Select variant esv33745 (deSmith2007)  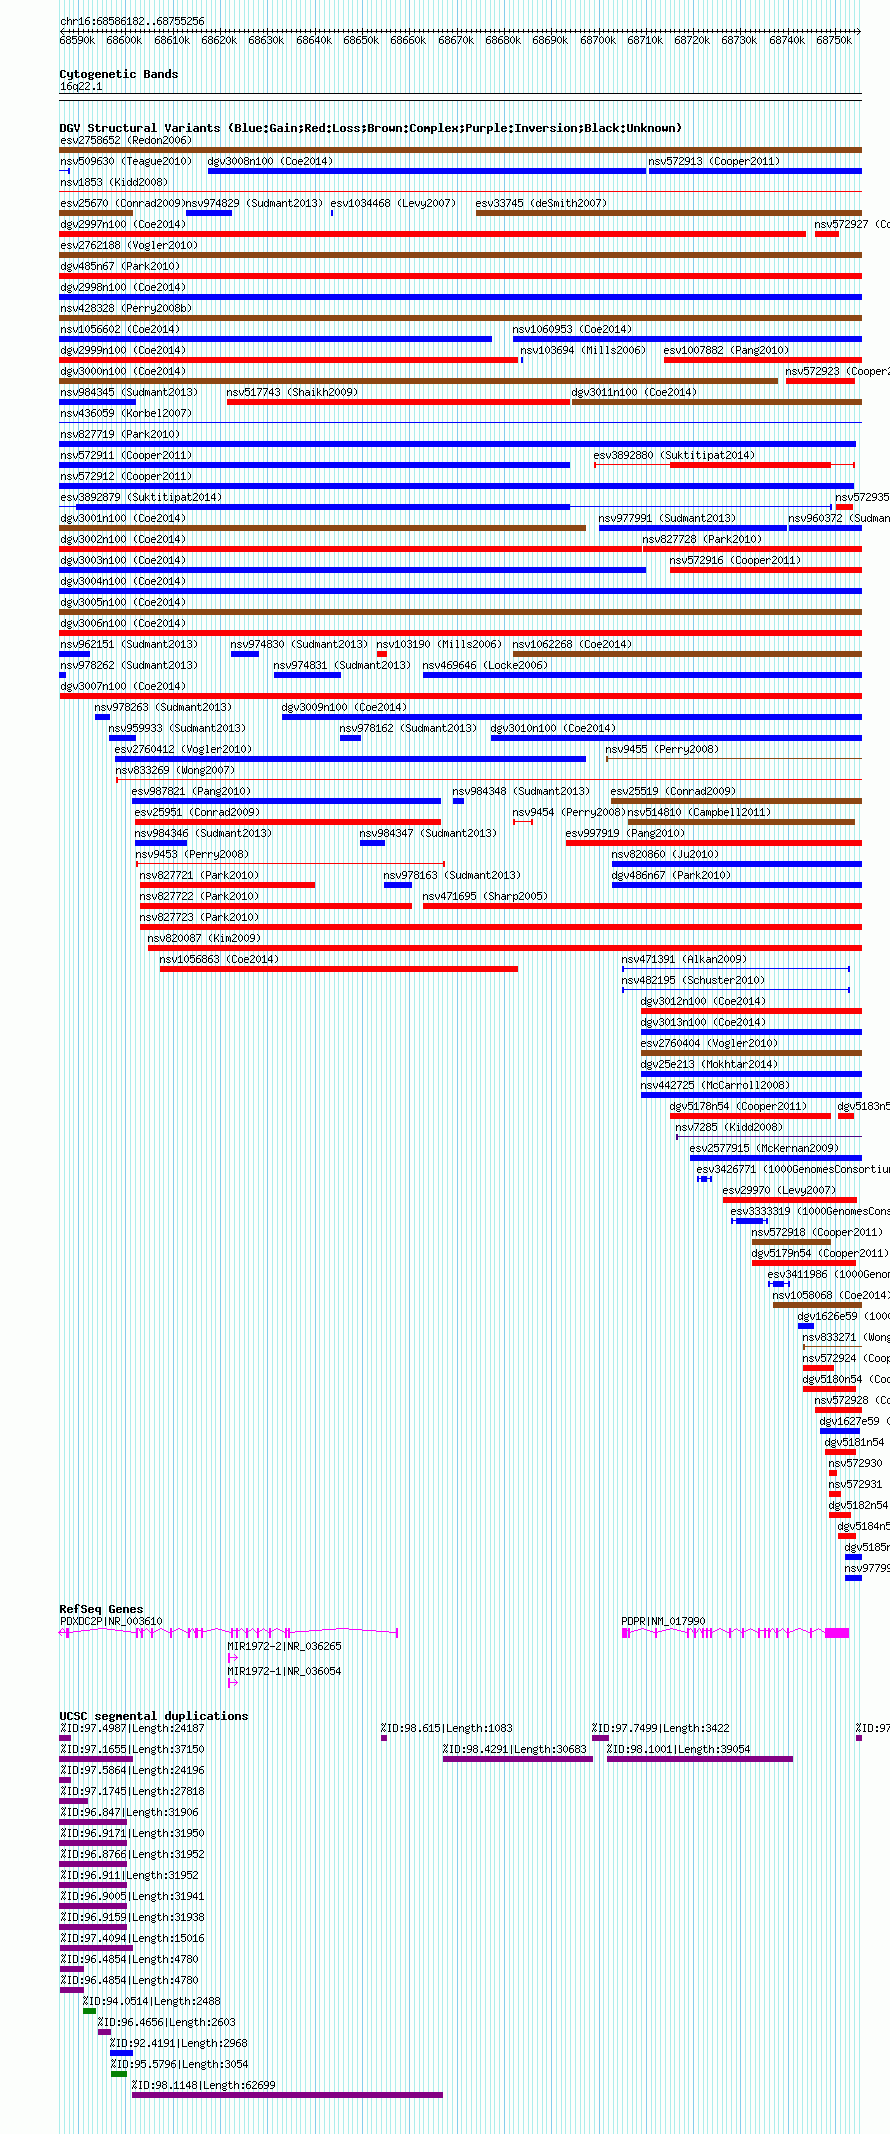coord(541,204)
